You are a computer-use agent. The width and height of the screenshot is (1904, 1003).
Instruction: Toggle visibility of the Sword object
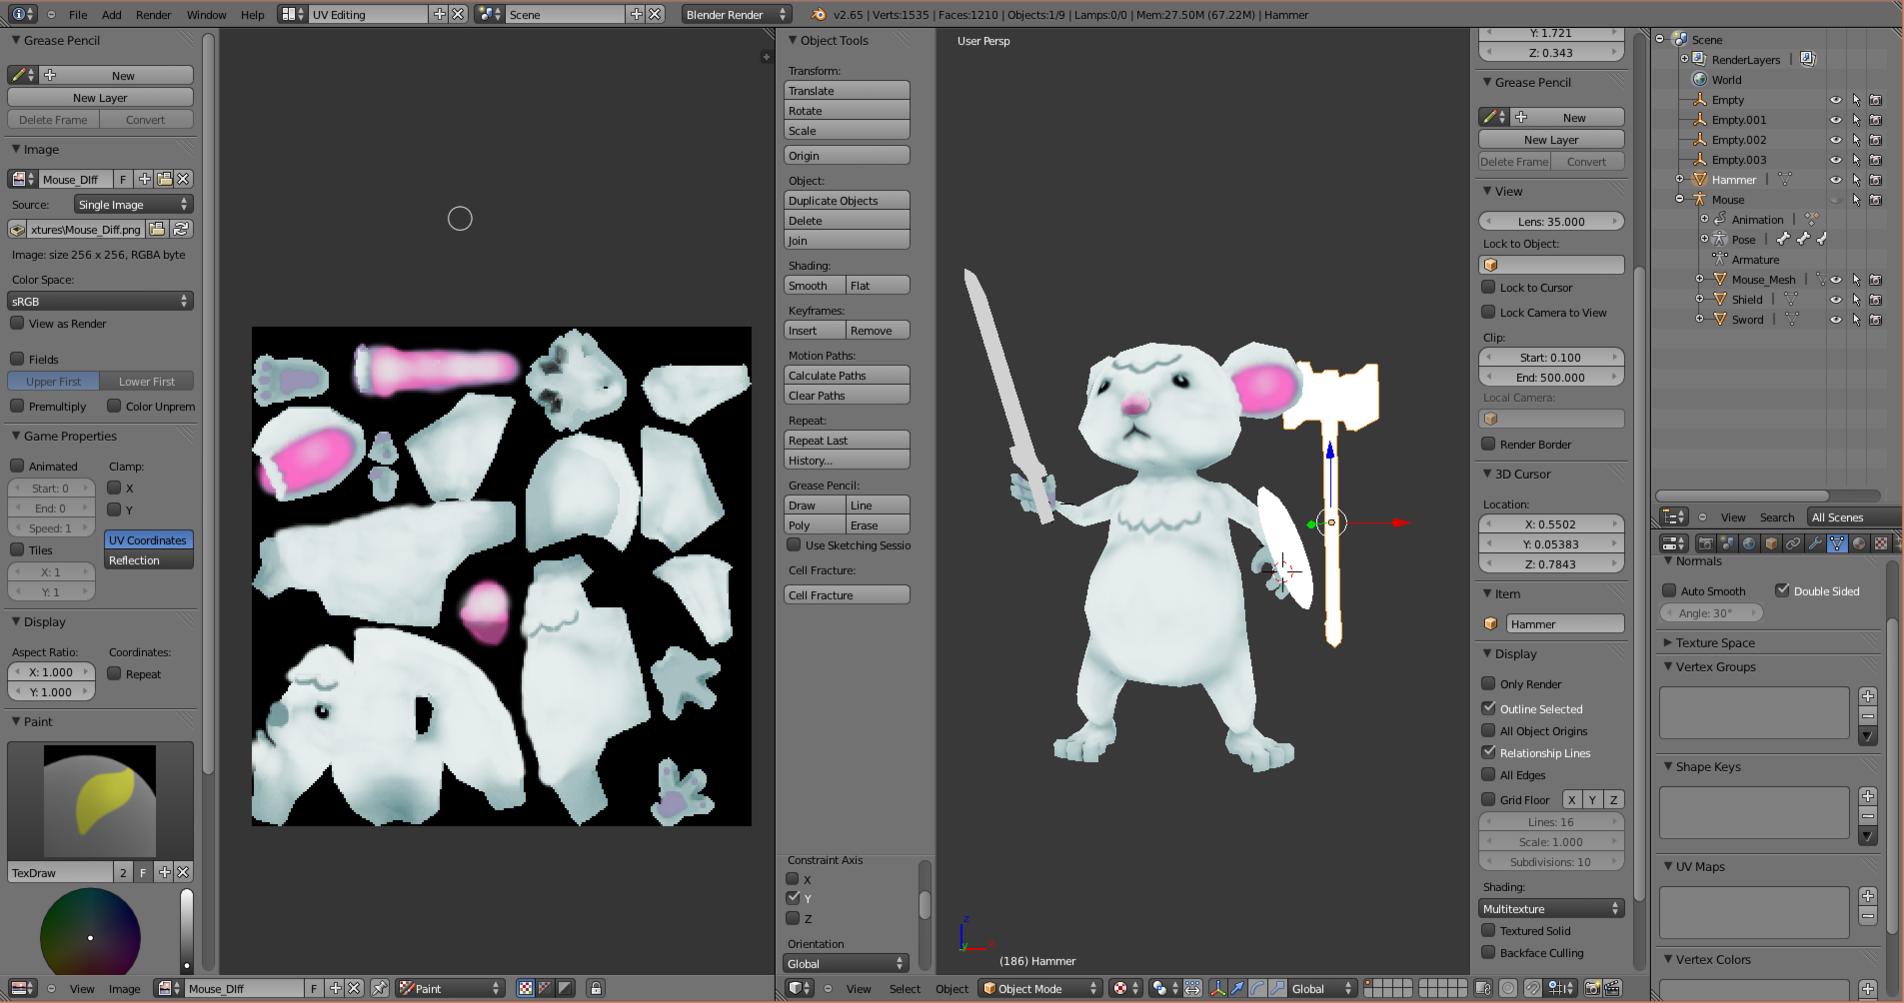(x=1835, y=319)
